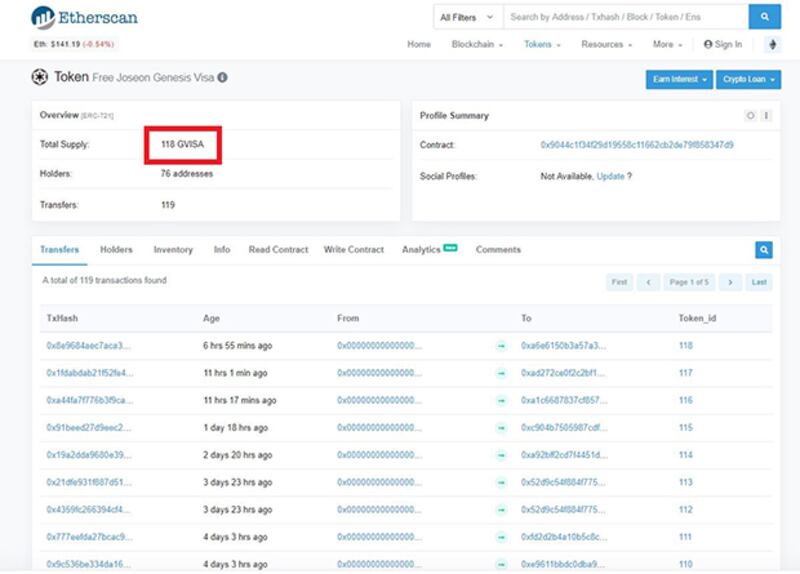
Task: Open token ID 114 link
Action: coord(686,455)
